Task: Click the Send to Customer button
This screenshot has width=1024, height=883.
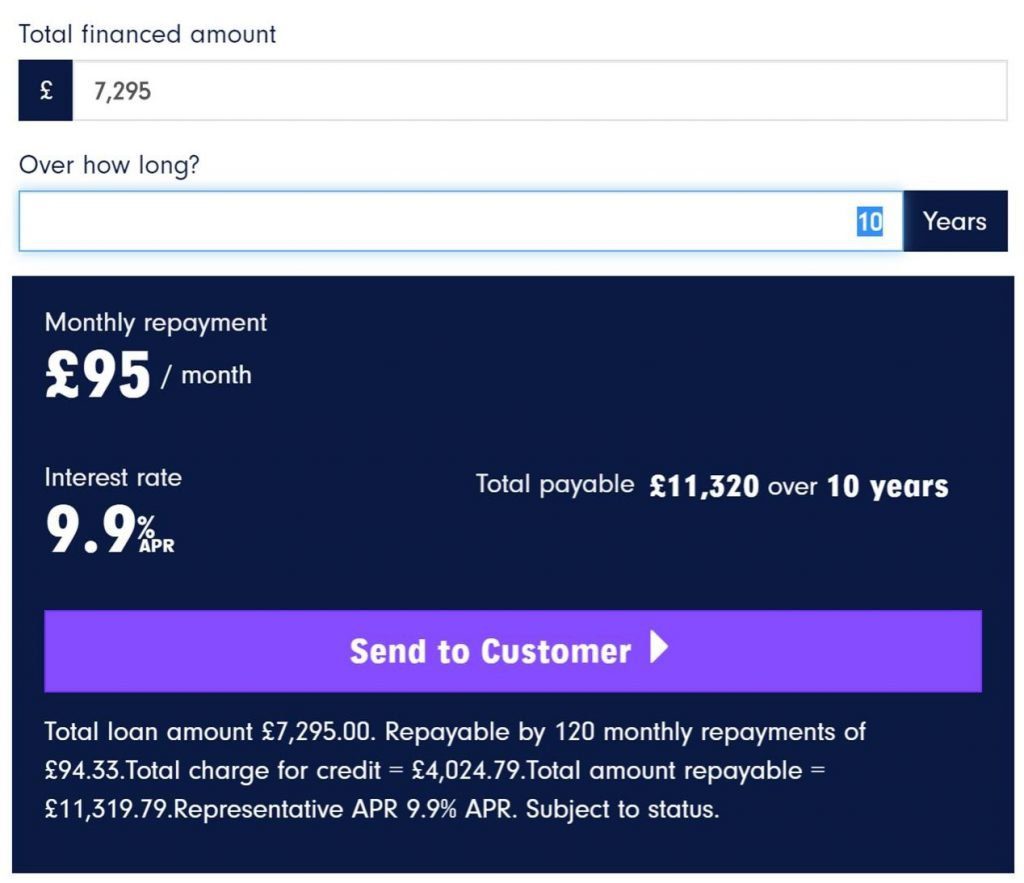Action: 513,650
